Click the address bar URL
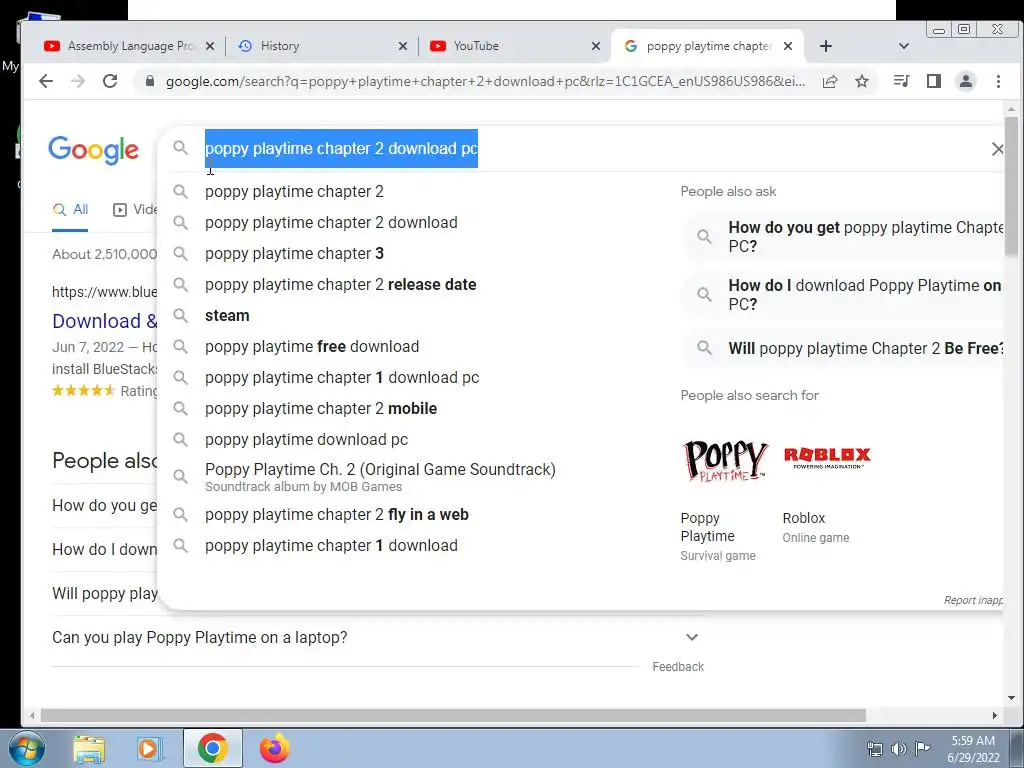 485,81
